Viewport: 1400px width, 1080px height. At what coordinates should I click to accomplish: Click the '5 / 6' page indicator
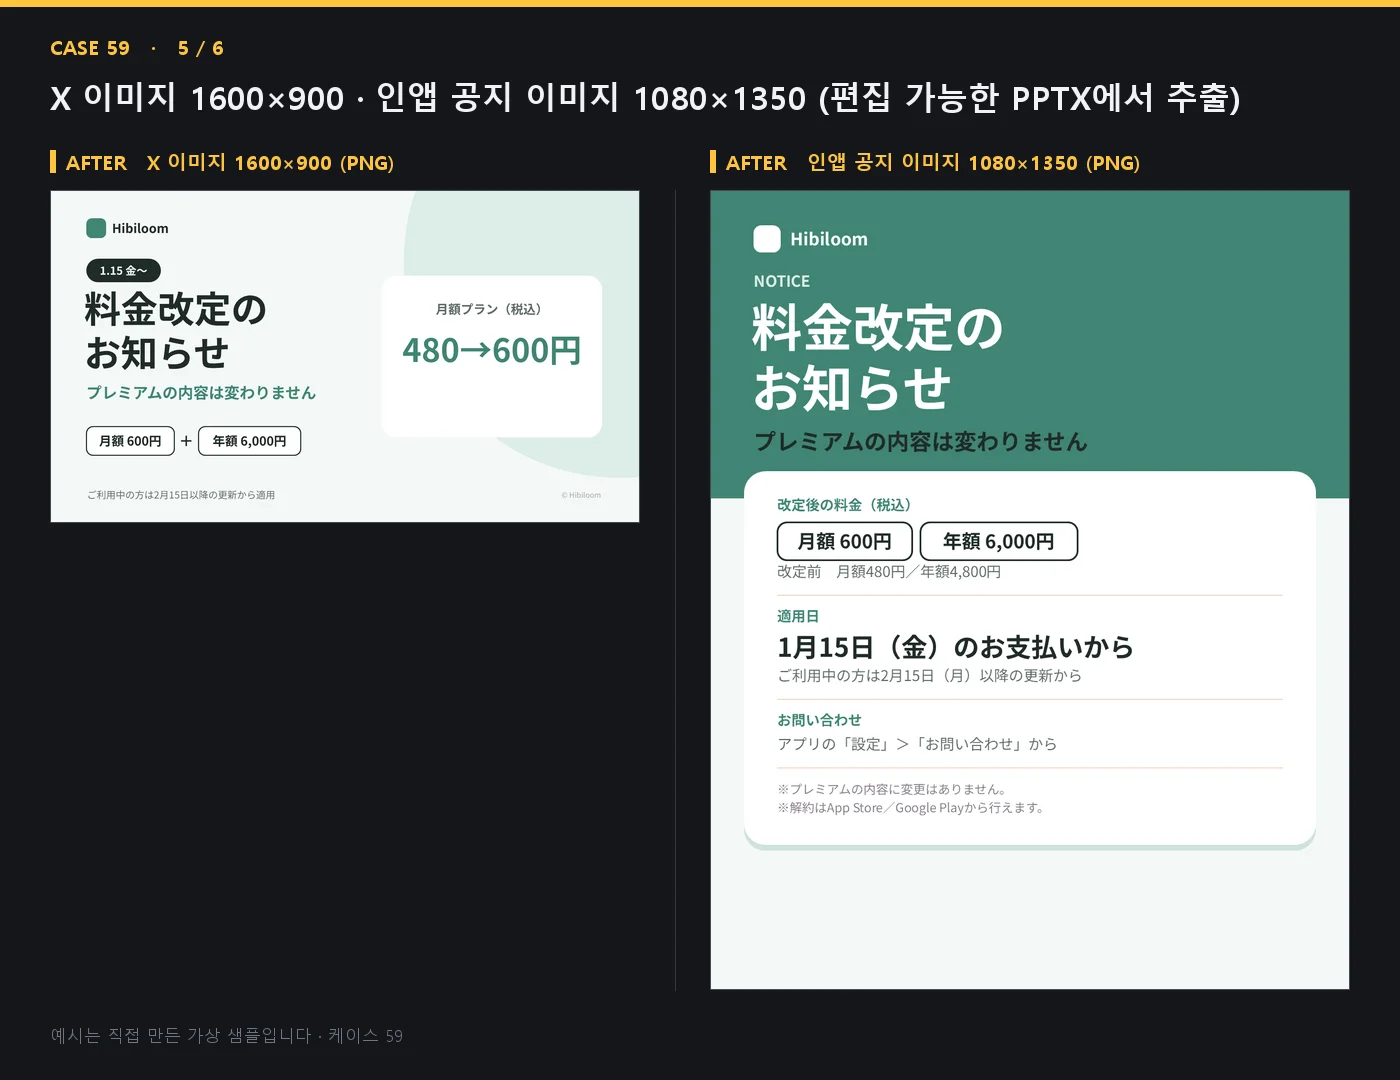tap(201, 48)
